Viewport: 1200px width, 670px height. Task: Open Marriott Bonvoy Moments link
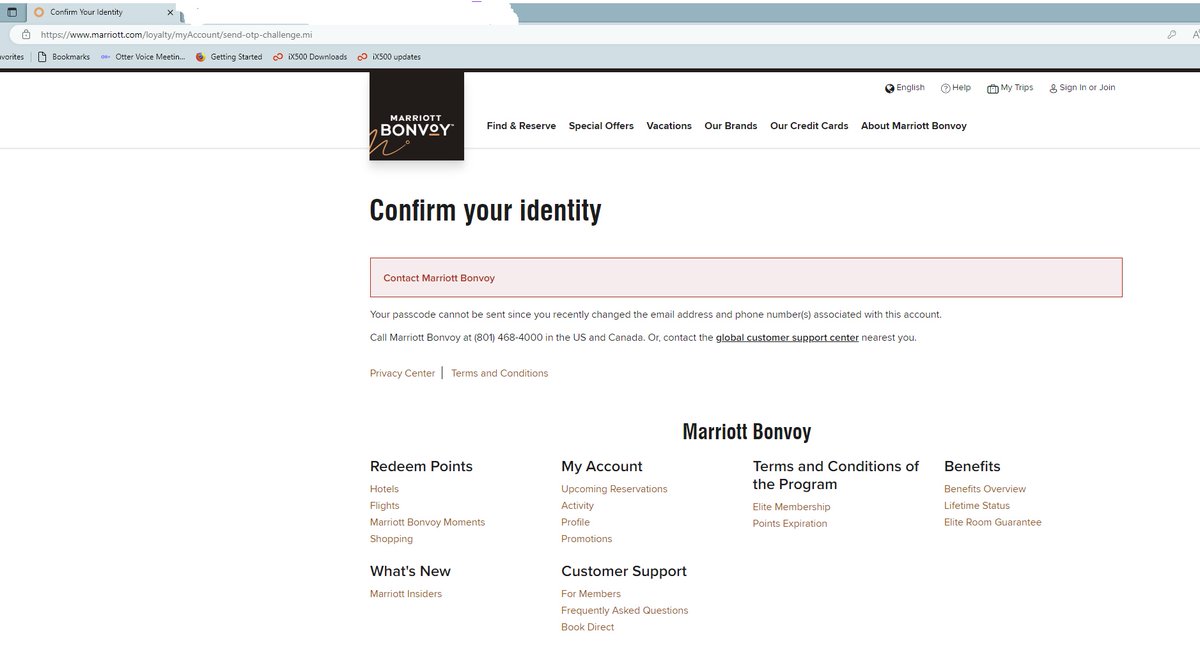click(427, 522)
